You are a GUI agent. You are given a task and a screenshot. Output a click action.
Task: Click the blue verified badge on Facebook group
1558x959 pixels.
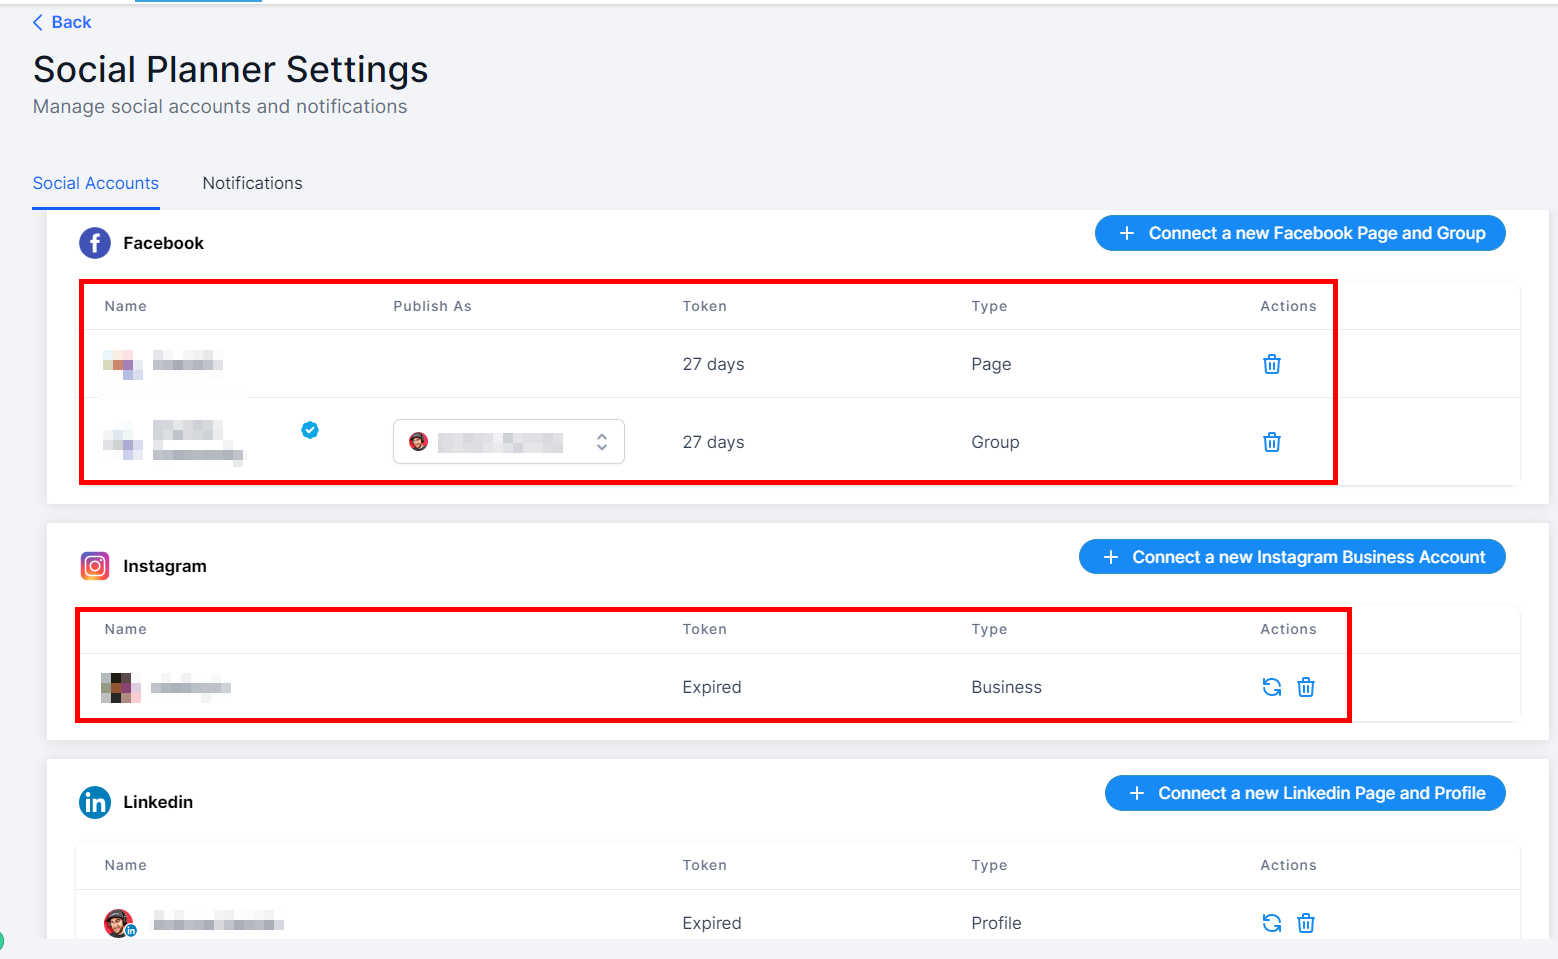click(x=310, y=430)
